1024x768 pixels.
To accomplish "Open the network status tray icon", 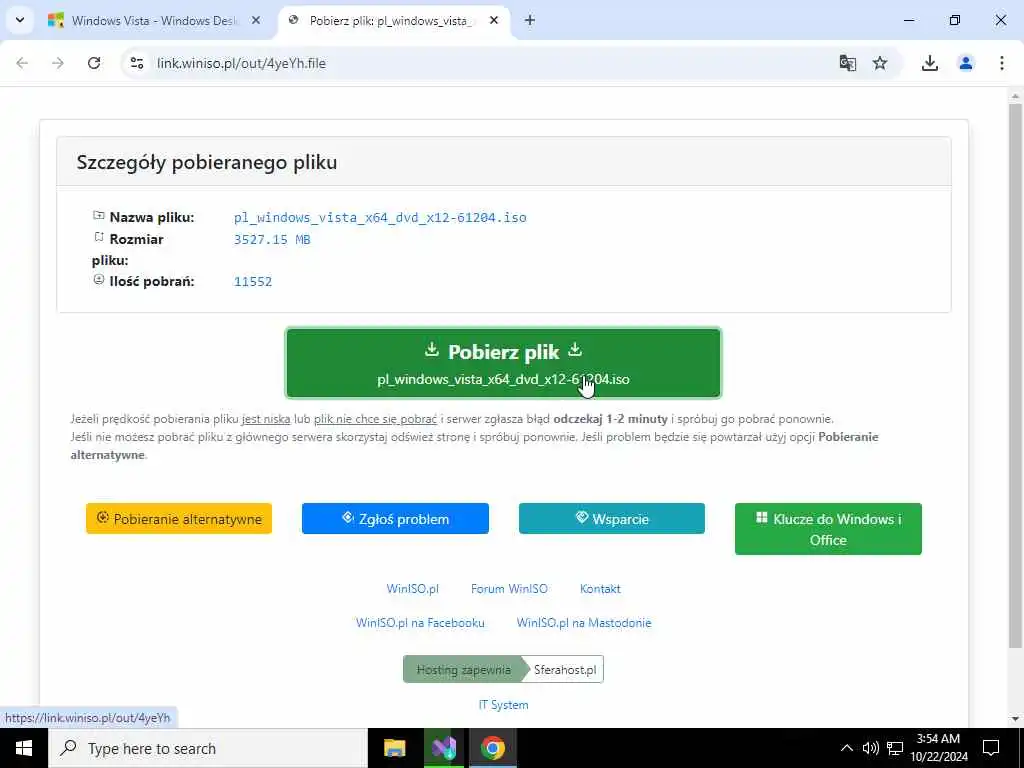I will coord(895,748).
